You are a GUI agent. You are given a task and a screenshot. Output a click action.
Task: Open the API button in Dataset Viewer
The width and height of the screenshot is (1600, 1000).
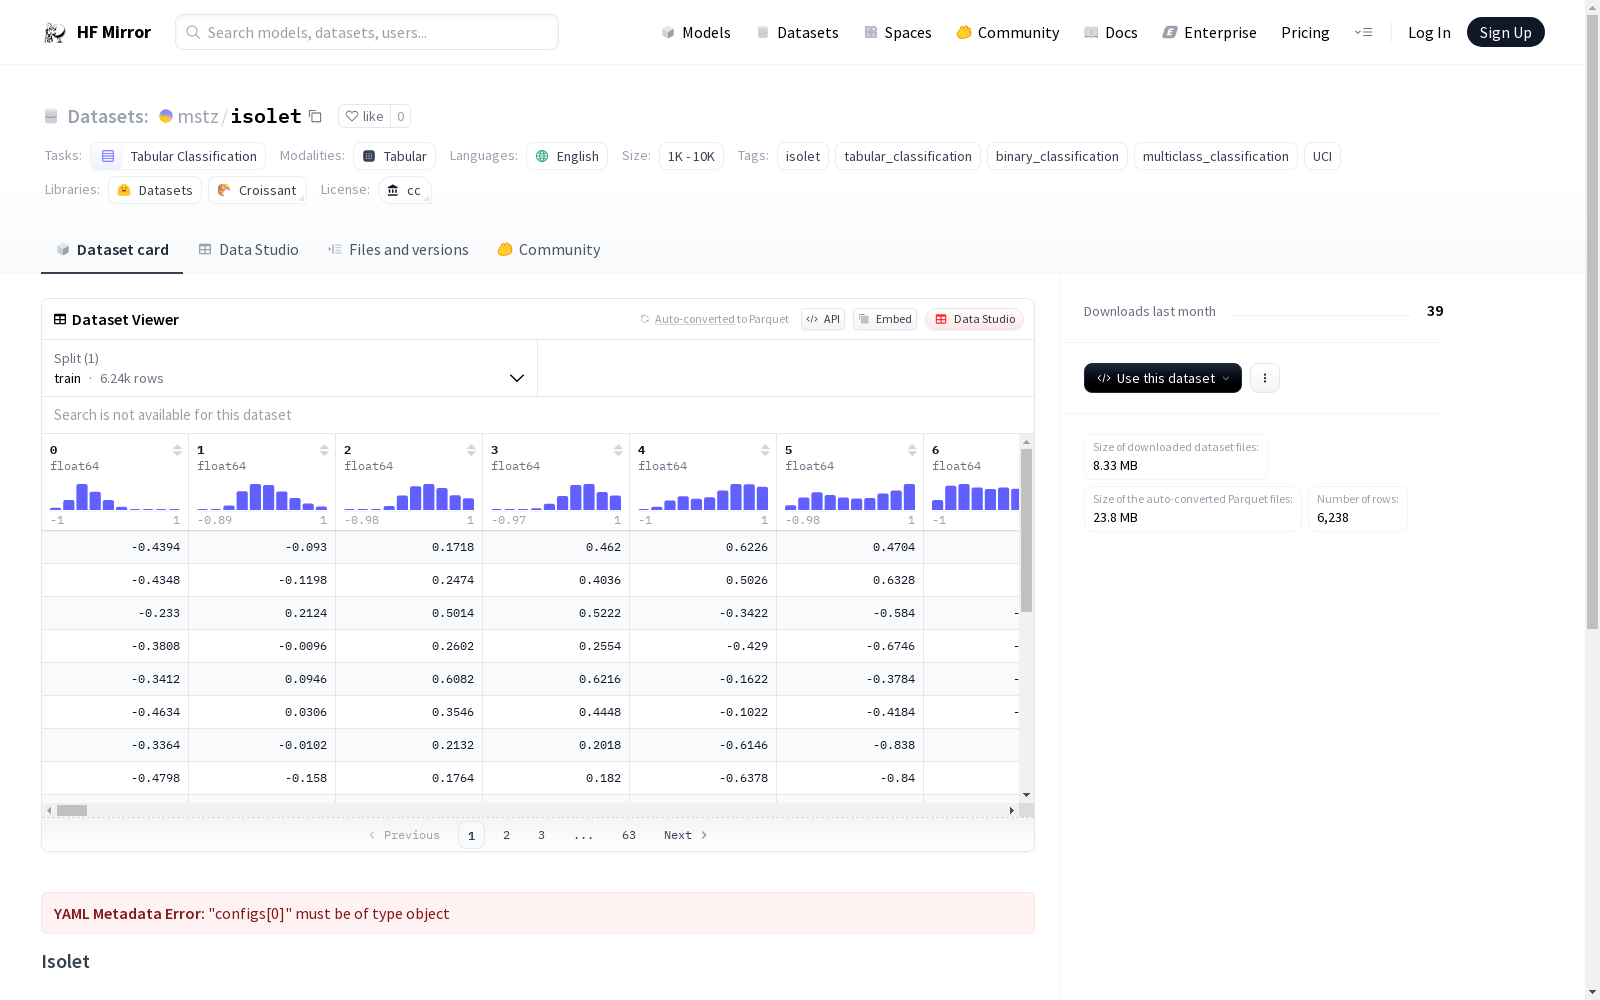(822, 319)
